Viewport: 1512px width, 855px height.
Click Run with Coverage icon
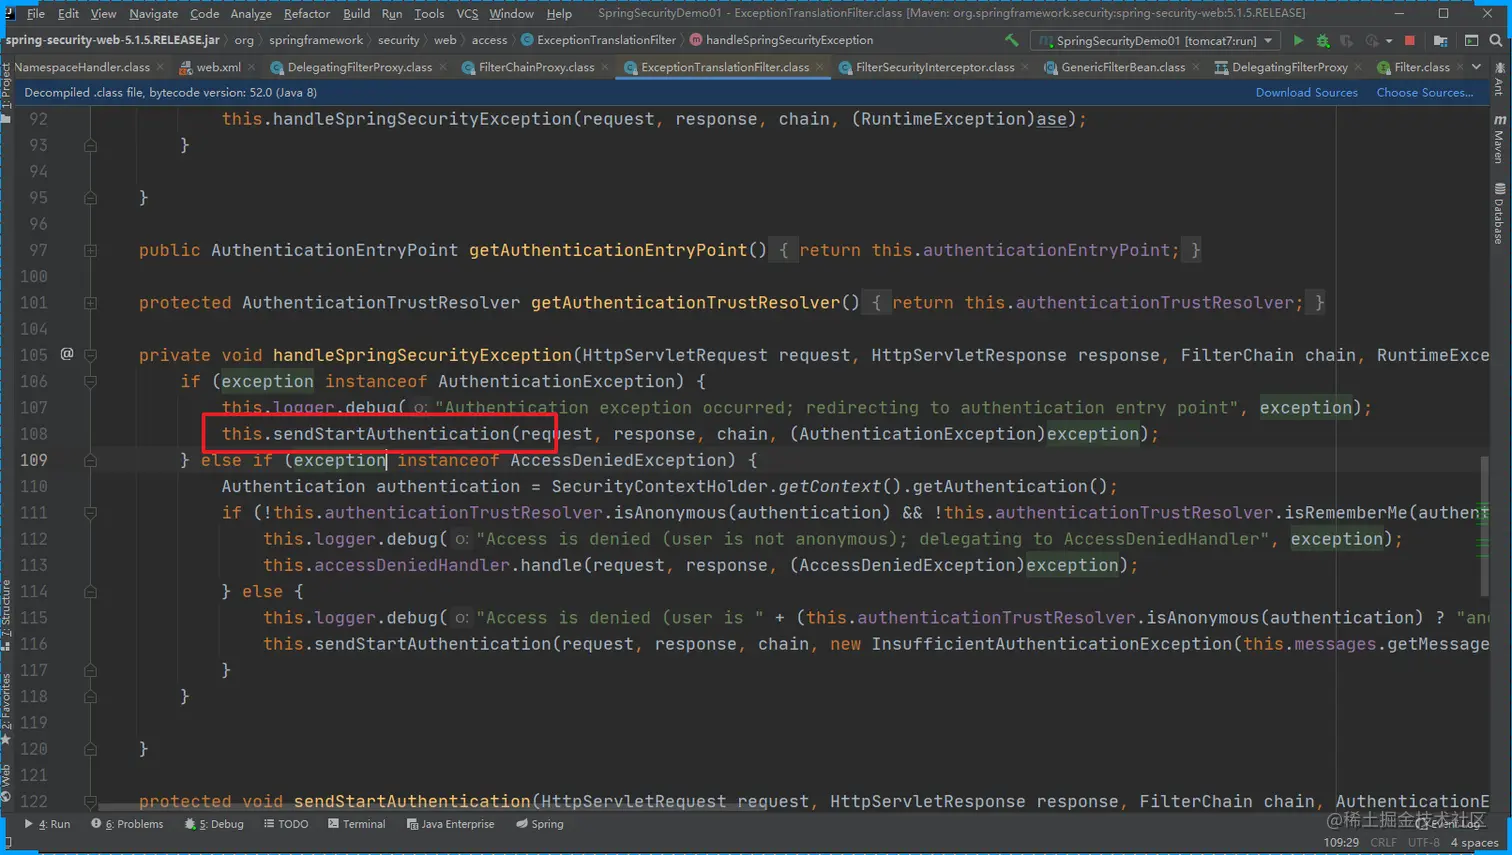(x=1347, y=41)
